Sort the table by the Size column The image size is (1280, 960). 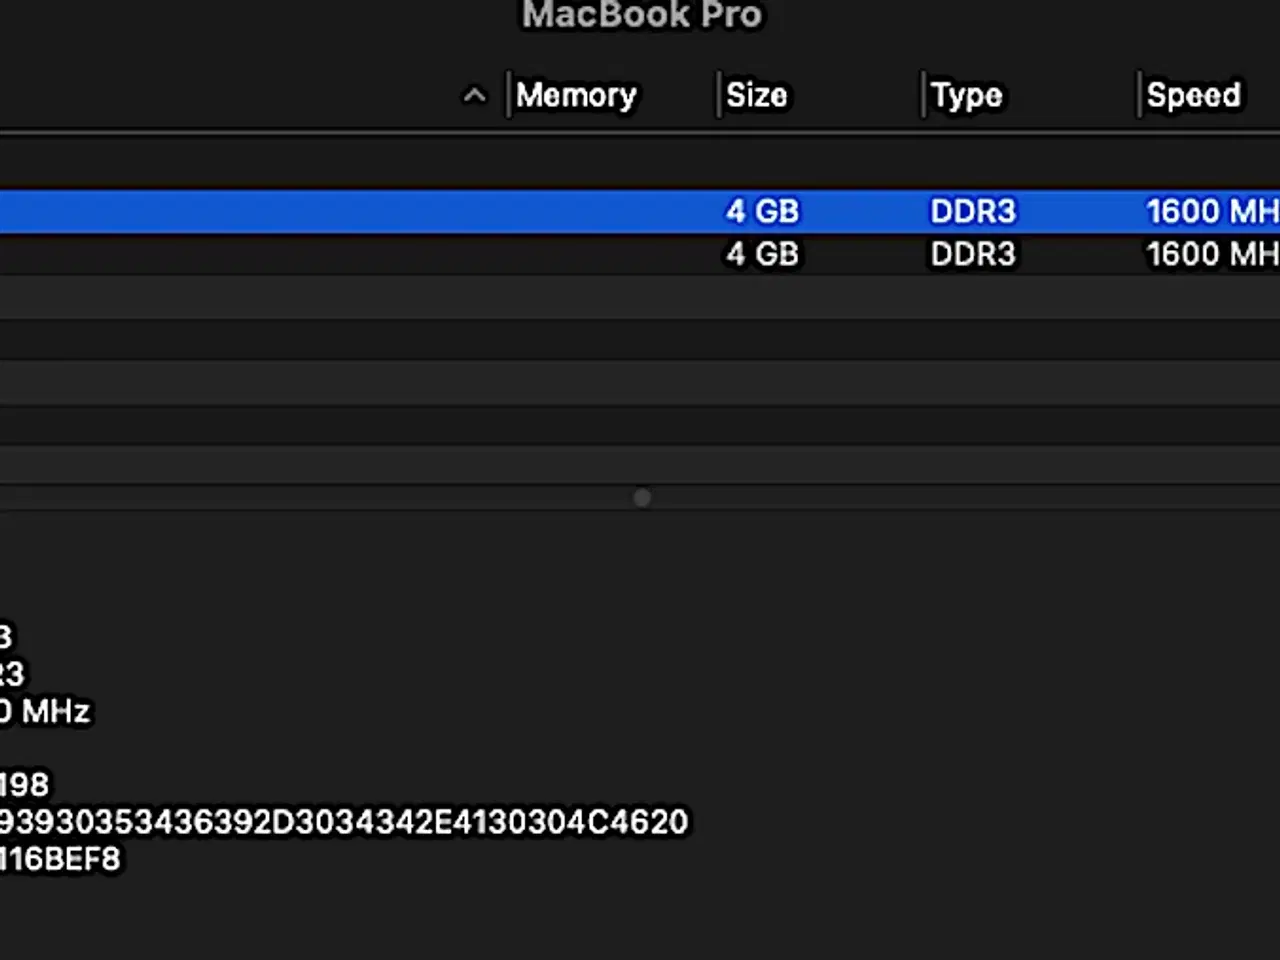[x=757, y=96]
